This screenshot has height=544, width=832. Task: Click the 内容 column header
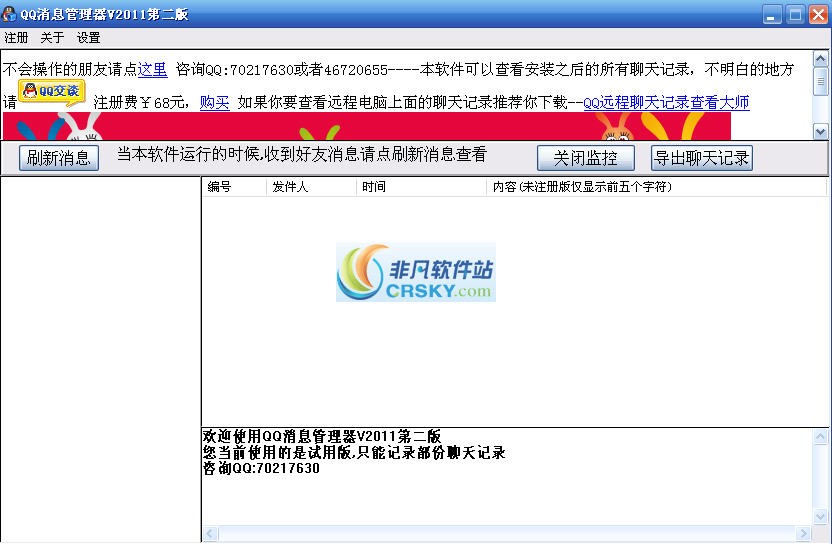[x=656, y=187]
